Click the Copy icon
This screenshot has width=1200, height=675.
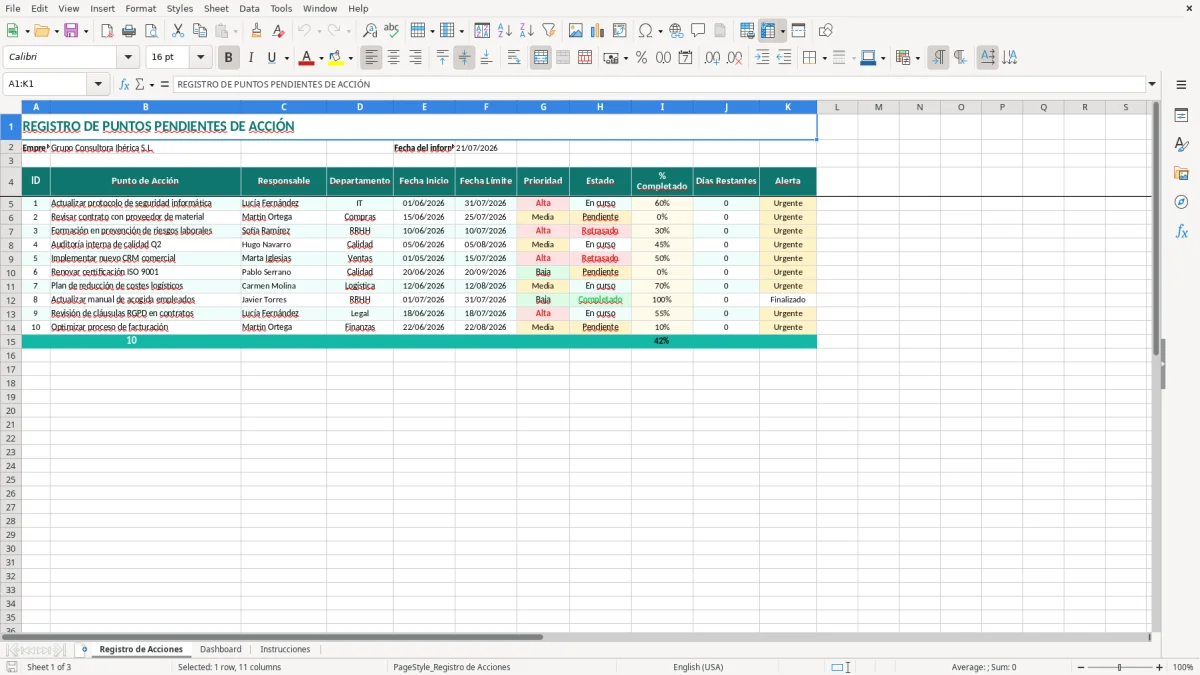200,31
